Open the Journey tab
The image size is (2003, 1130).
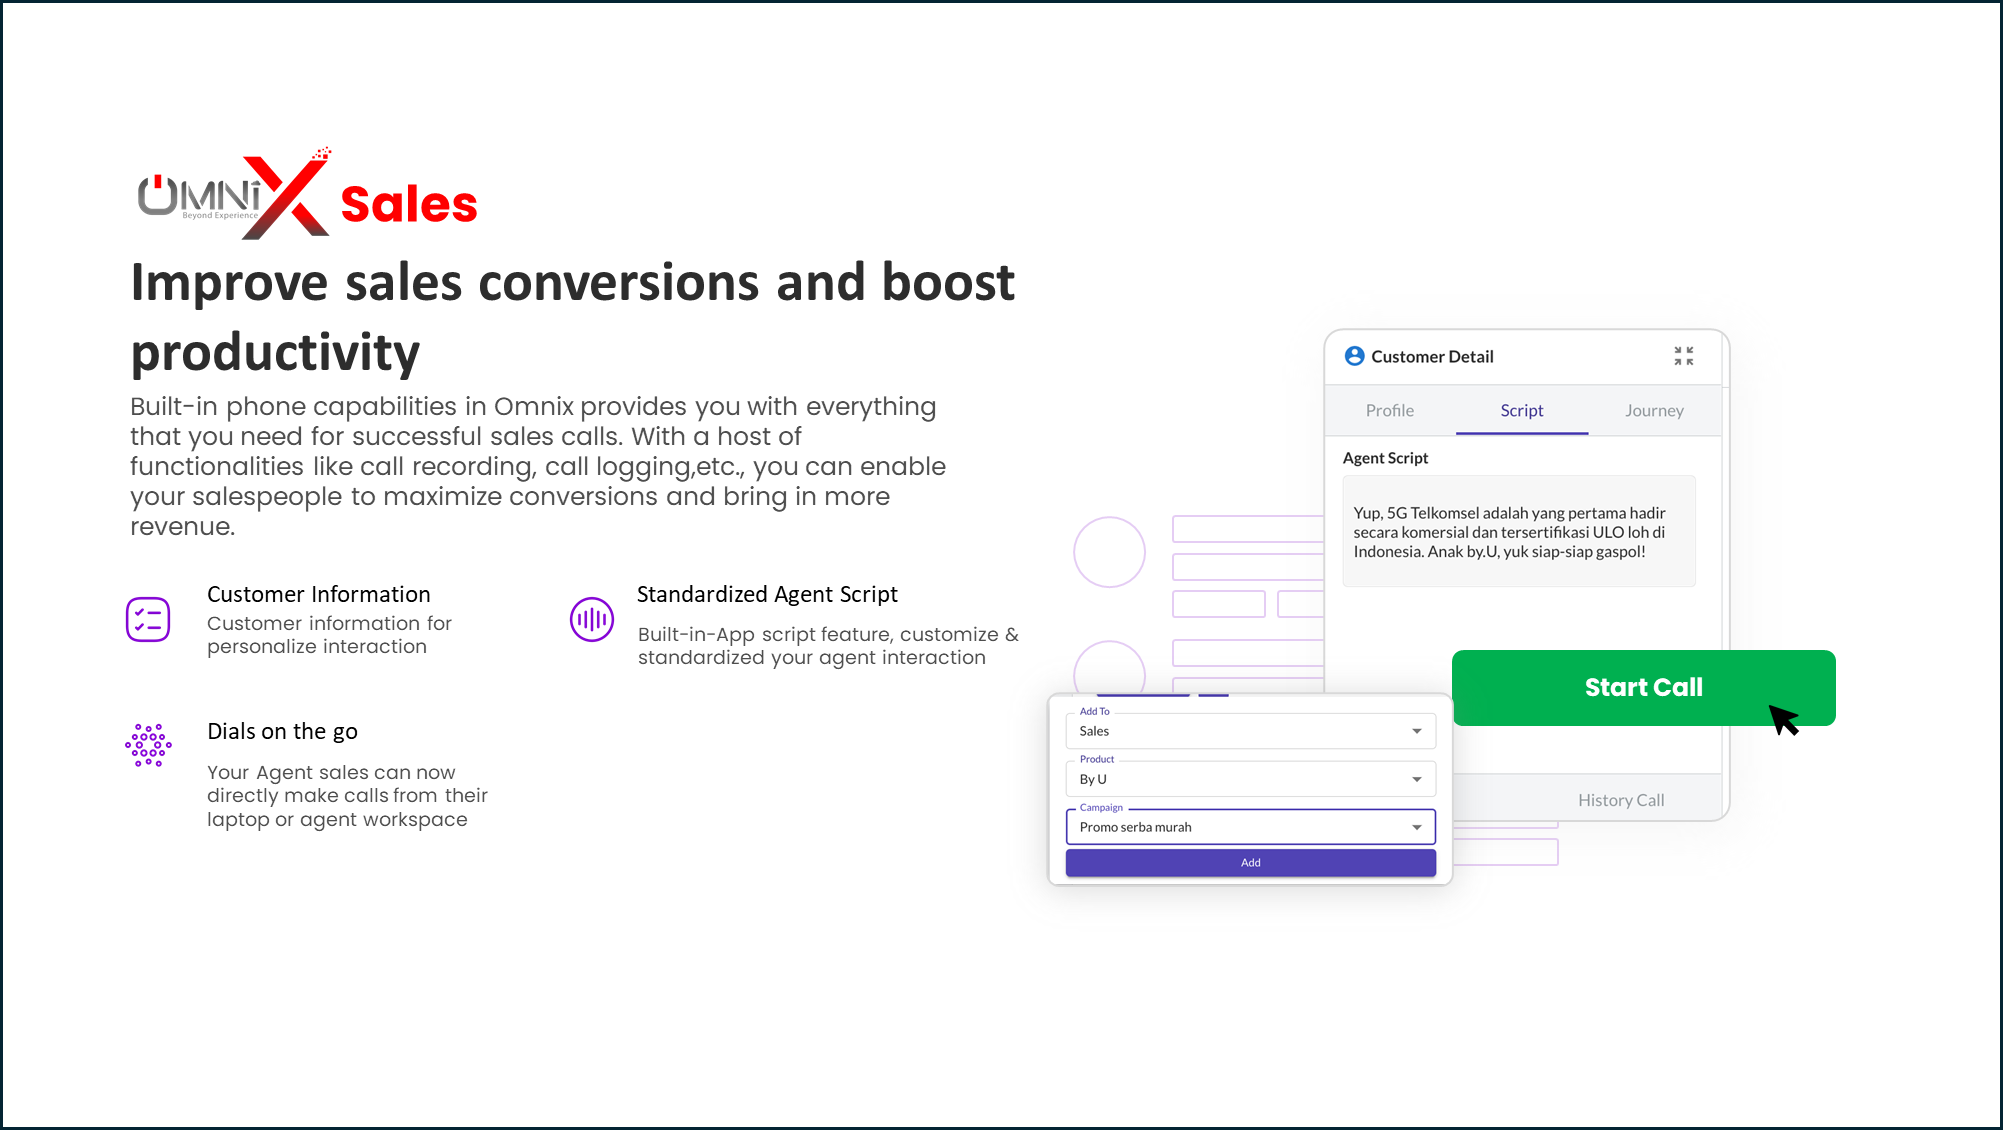point(1654,410)
